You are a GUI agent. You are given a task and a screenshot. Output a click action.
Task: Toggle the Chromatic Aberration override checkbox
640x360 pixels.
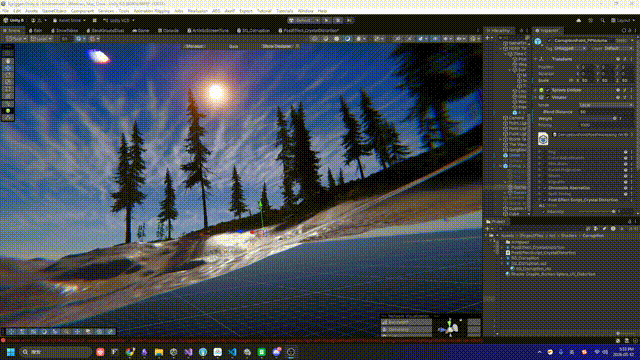544,188
